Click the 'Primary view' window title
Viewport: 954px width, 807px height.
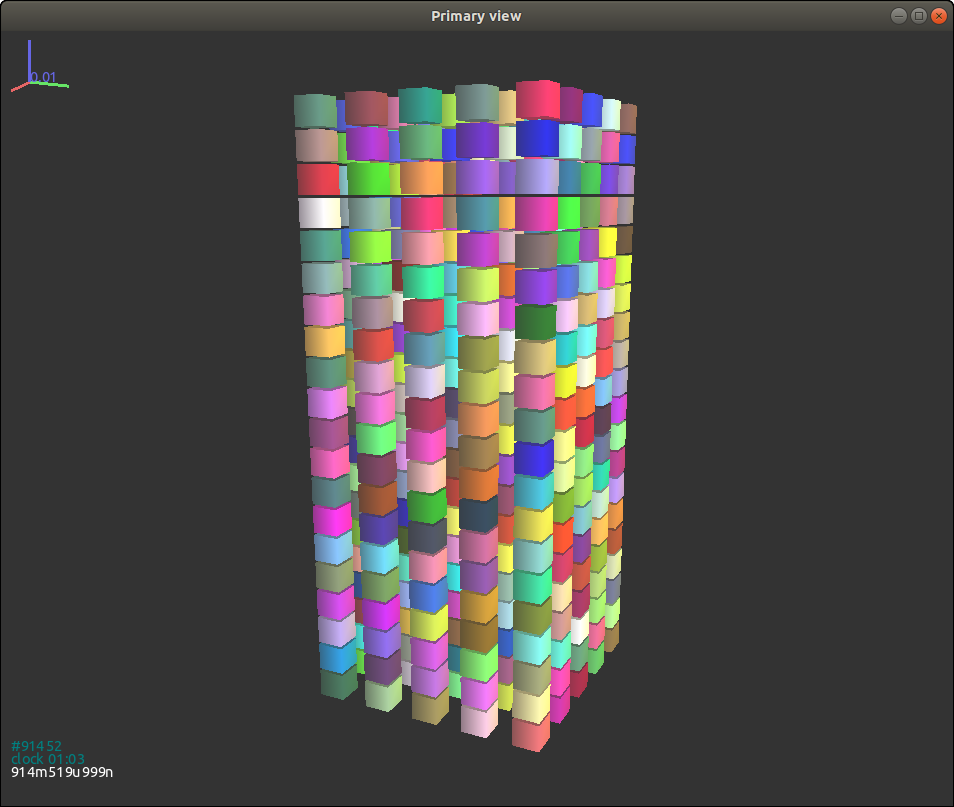476,16
